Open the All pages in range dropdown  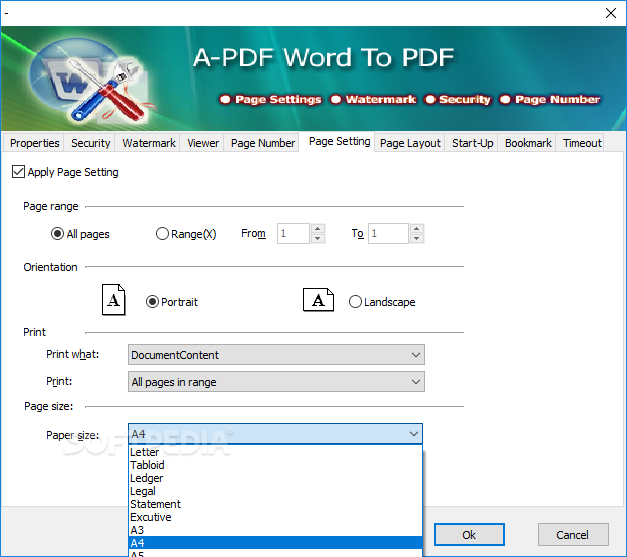[x=276, y=382]
